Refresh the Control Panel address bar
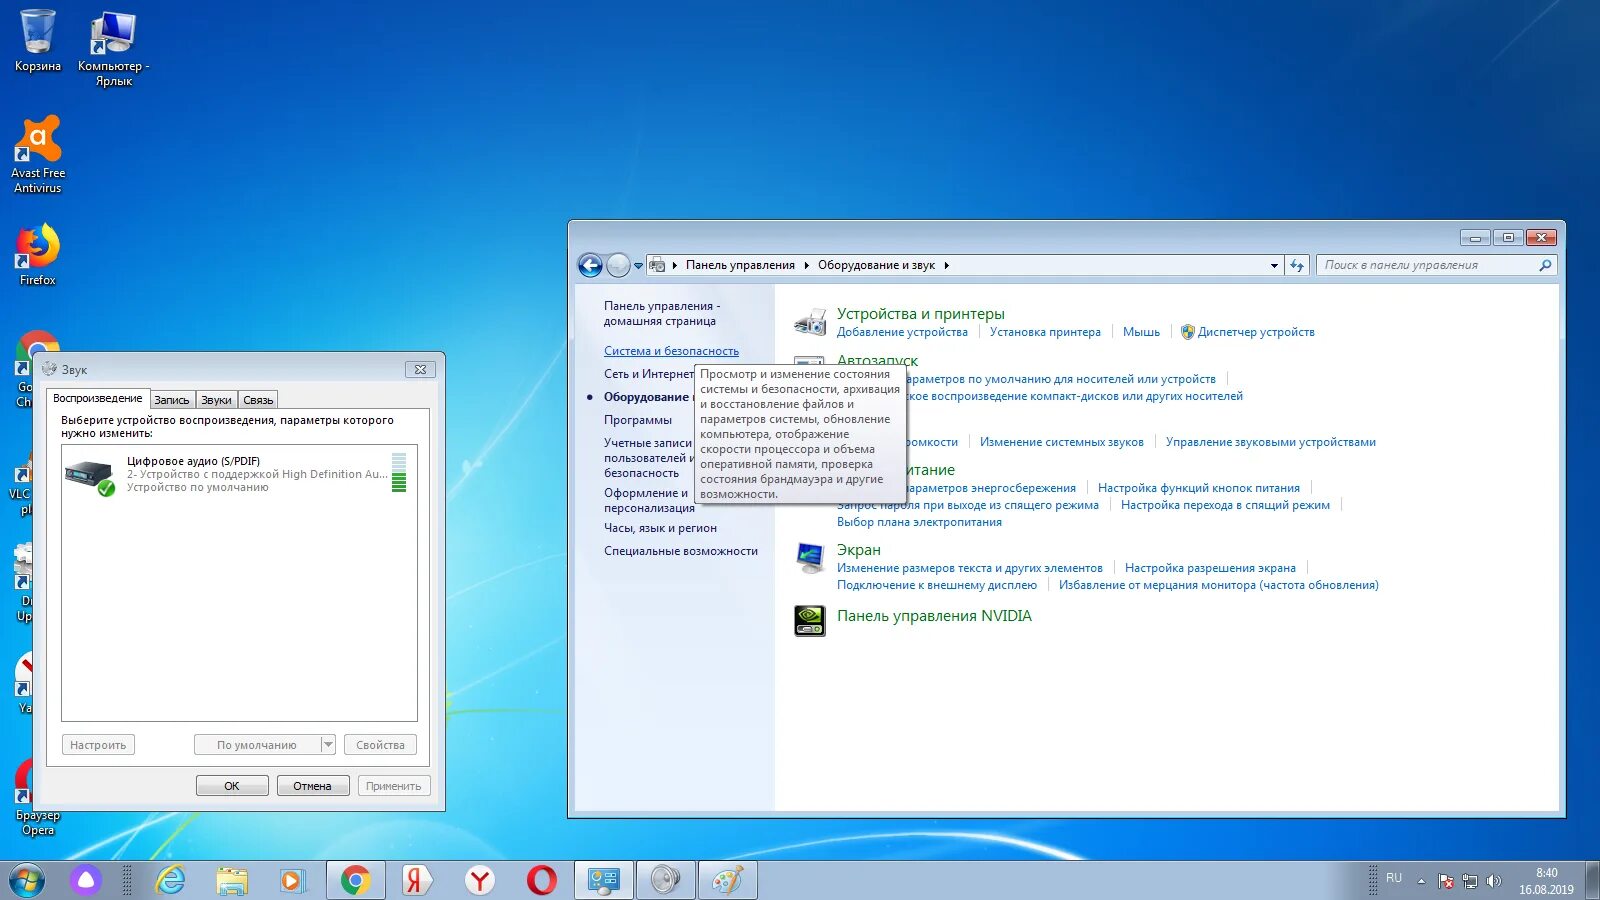The height and width of the screenshot is (900, 1600). [x=1297, y=265]
